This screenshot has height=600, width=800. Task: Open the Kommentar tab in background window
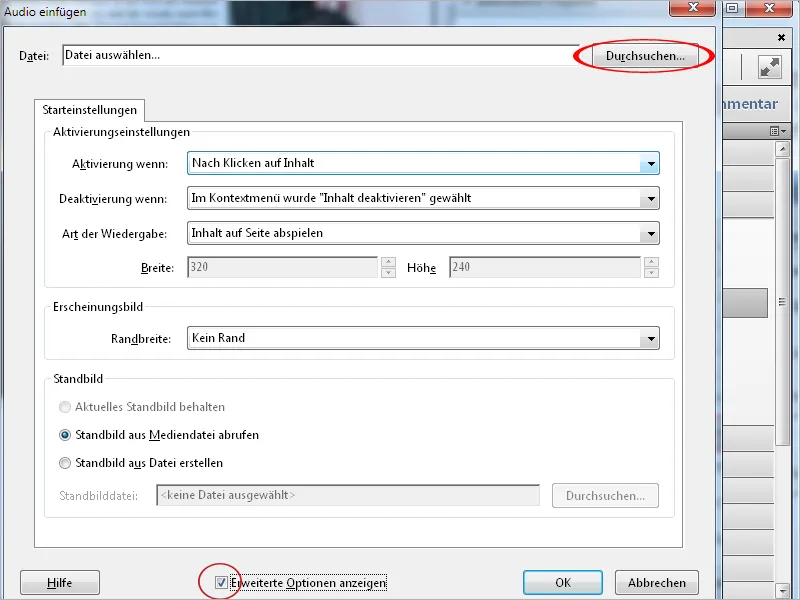[x=751, y=104]
